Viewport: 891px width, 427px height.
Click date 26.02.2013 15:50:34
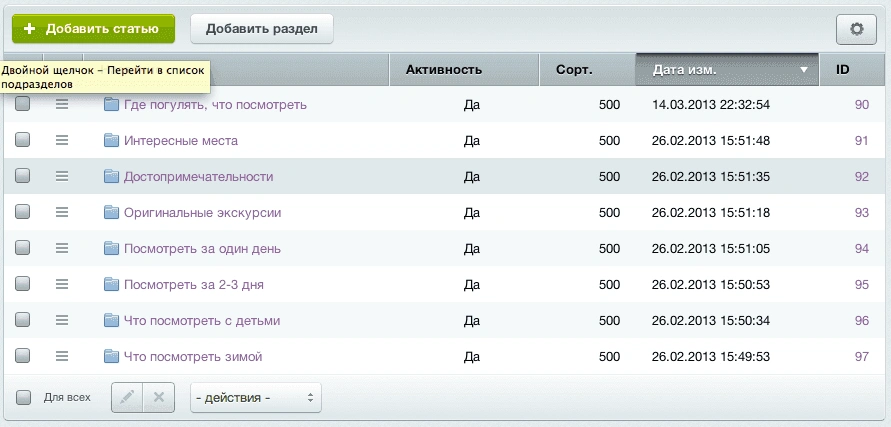point(711,321)
